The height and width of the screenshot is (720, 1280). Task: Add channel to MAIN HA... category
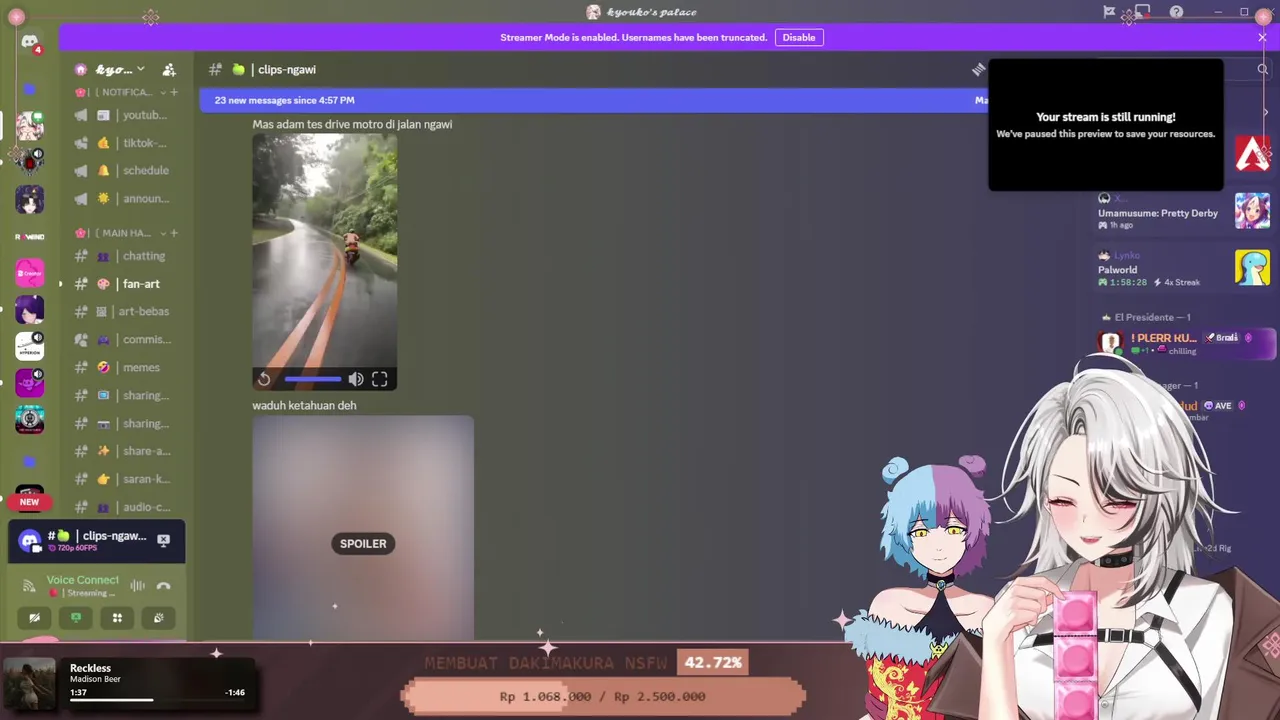coord(174,233)
